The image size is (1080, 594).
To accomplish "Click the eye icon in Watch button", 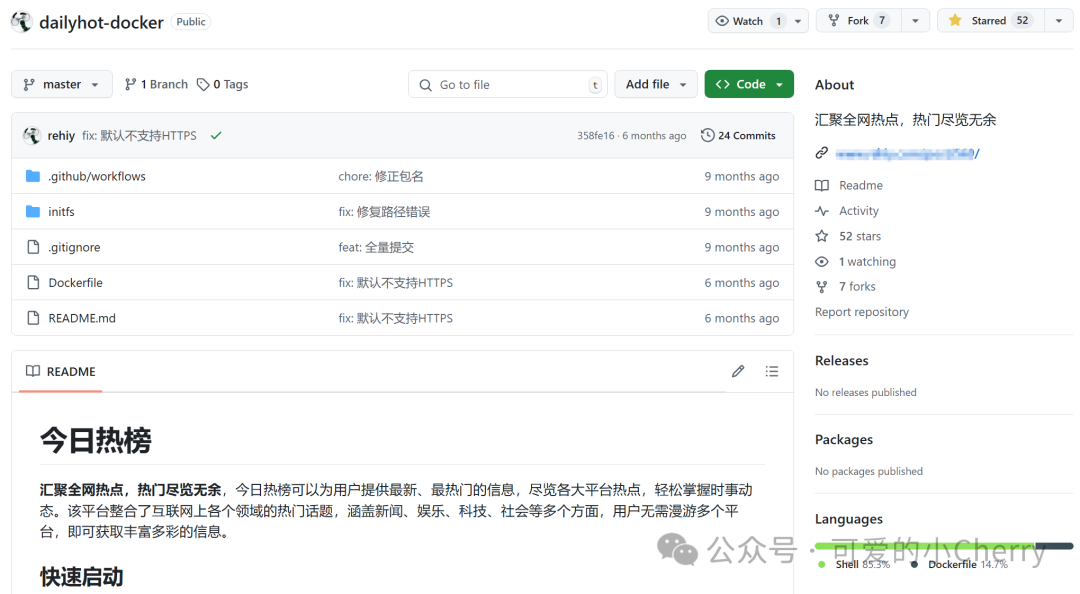I will [x=722, y=21].
